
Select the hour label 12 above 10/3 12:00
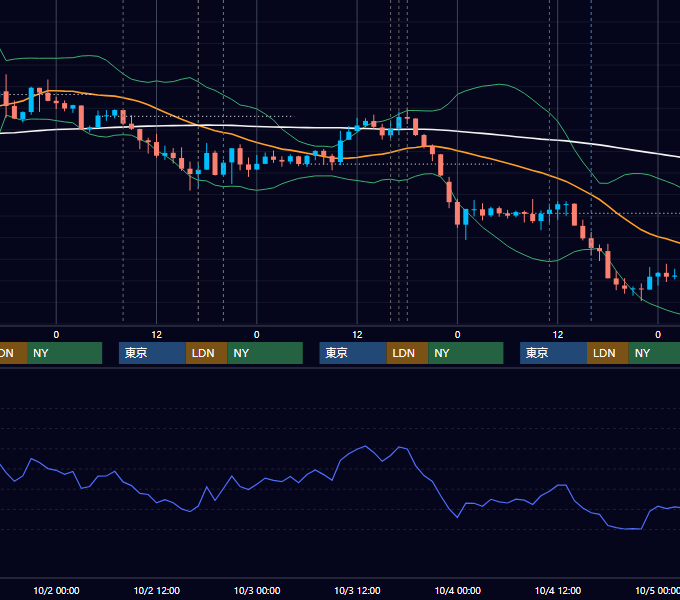pyautogui.click(x=357, y=335)
